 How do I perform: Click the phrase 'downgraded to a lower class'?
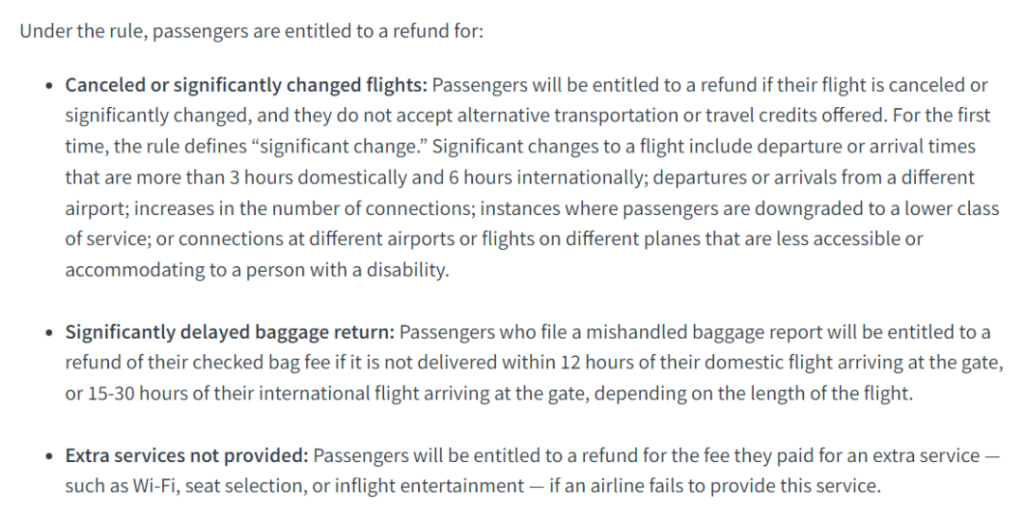point(876,209)
